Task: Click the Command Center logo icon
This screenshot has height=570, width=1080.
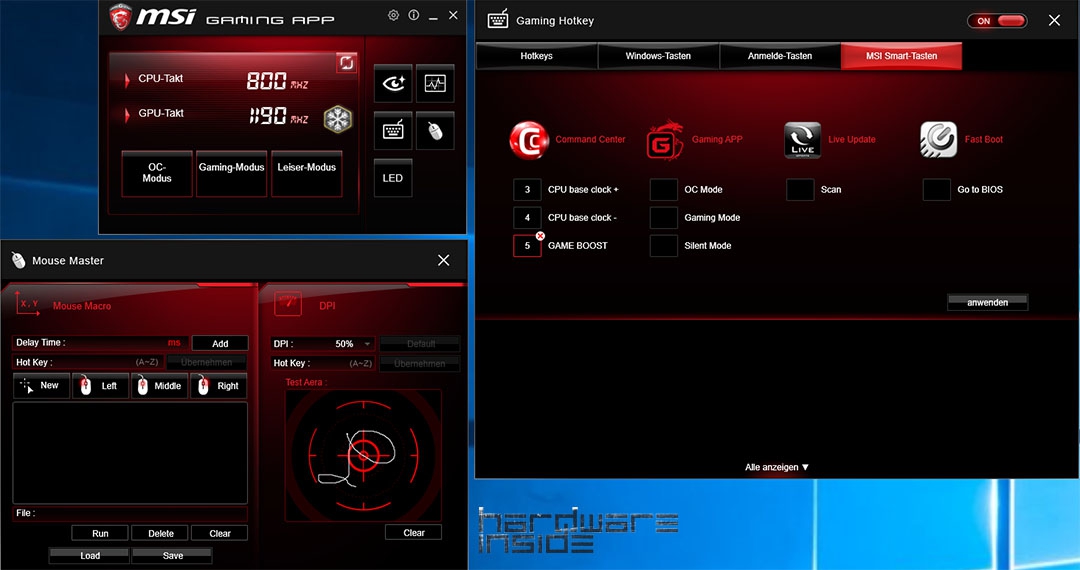Action: tap(529, 140)
